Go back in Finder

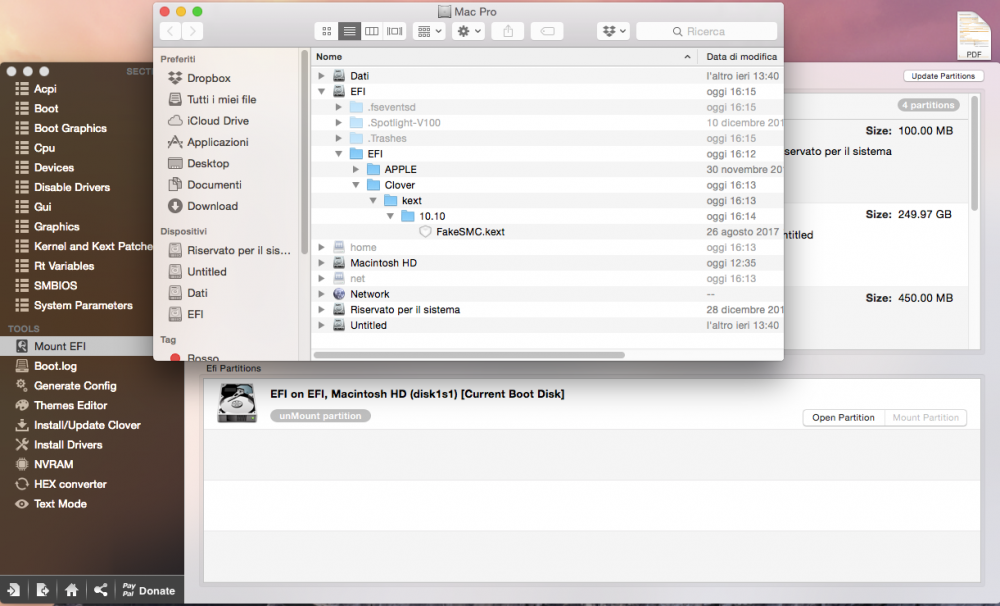tap(170, 31)
